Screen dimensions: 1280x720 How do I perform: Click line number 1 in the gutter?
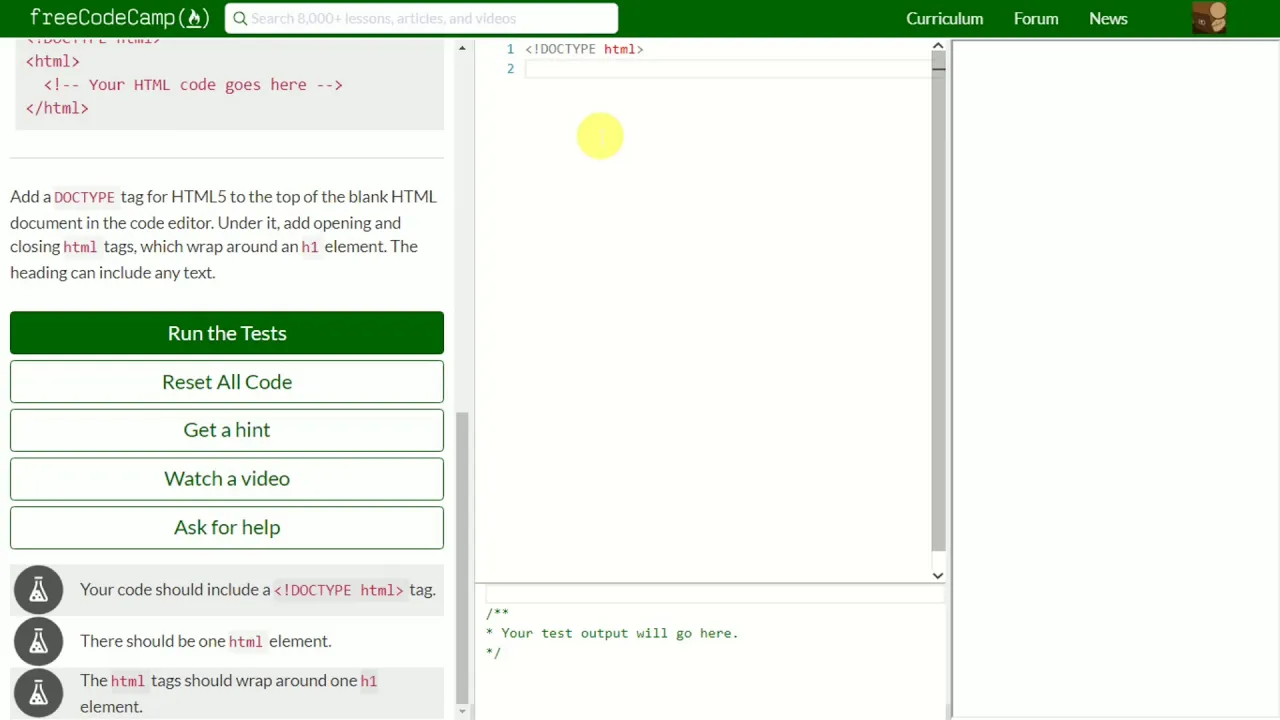[510, 49]
